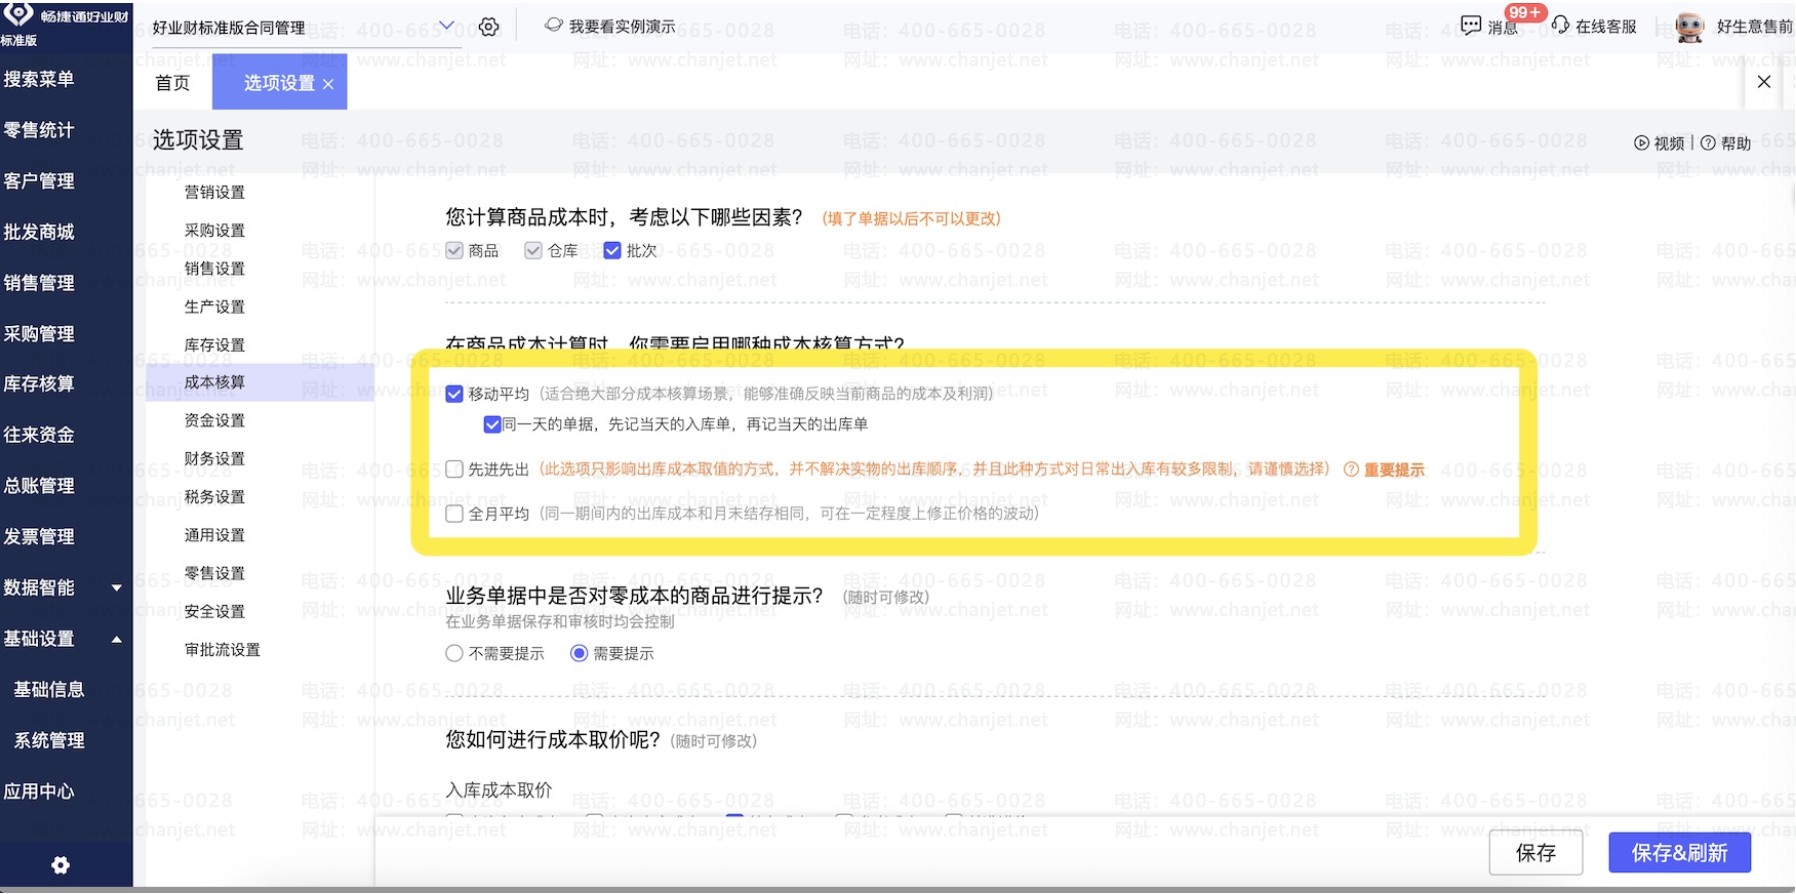
Task: Open the settings gear beside account dropdown
Action: [x=488, y=27]
